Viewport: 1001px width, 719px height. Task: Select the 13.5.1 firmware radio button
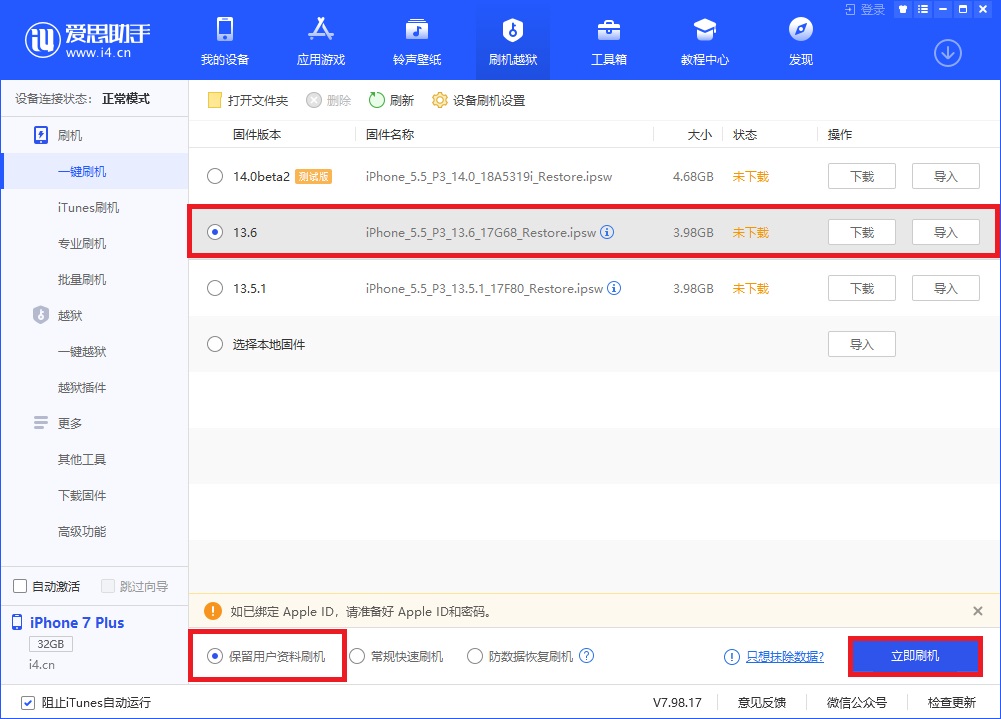tap(214, 288)
